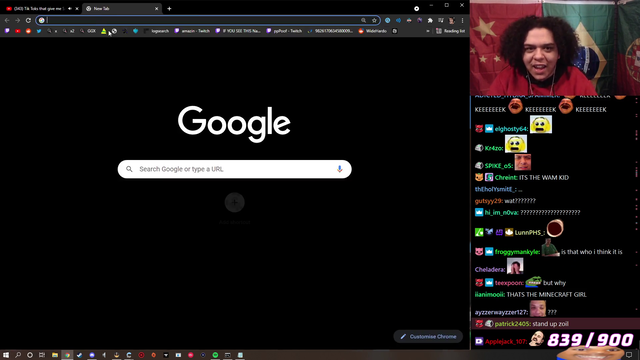Go back using browser back arrow

(x=7, y=20)
